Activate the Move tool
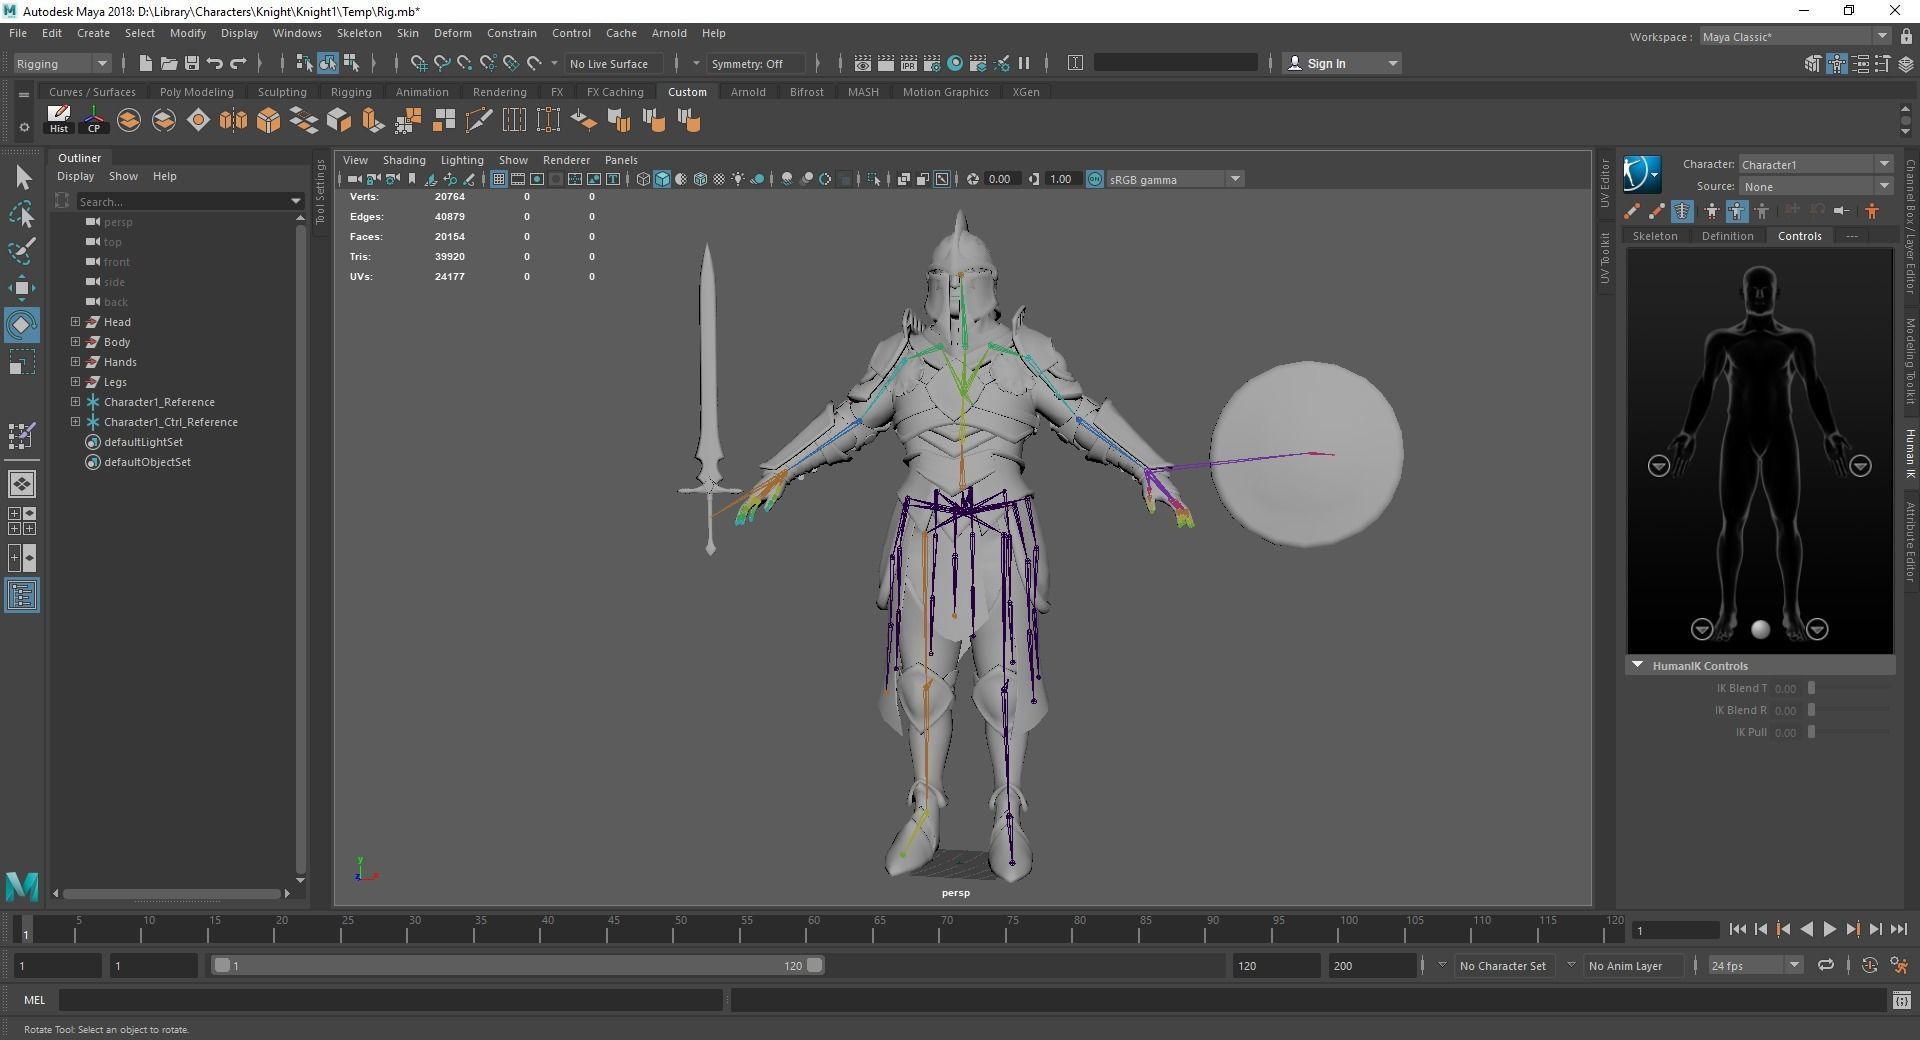The width and height of the screenshot is (1920, 1040). 22,288
